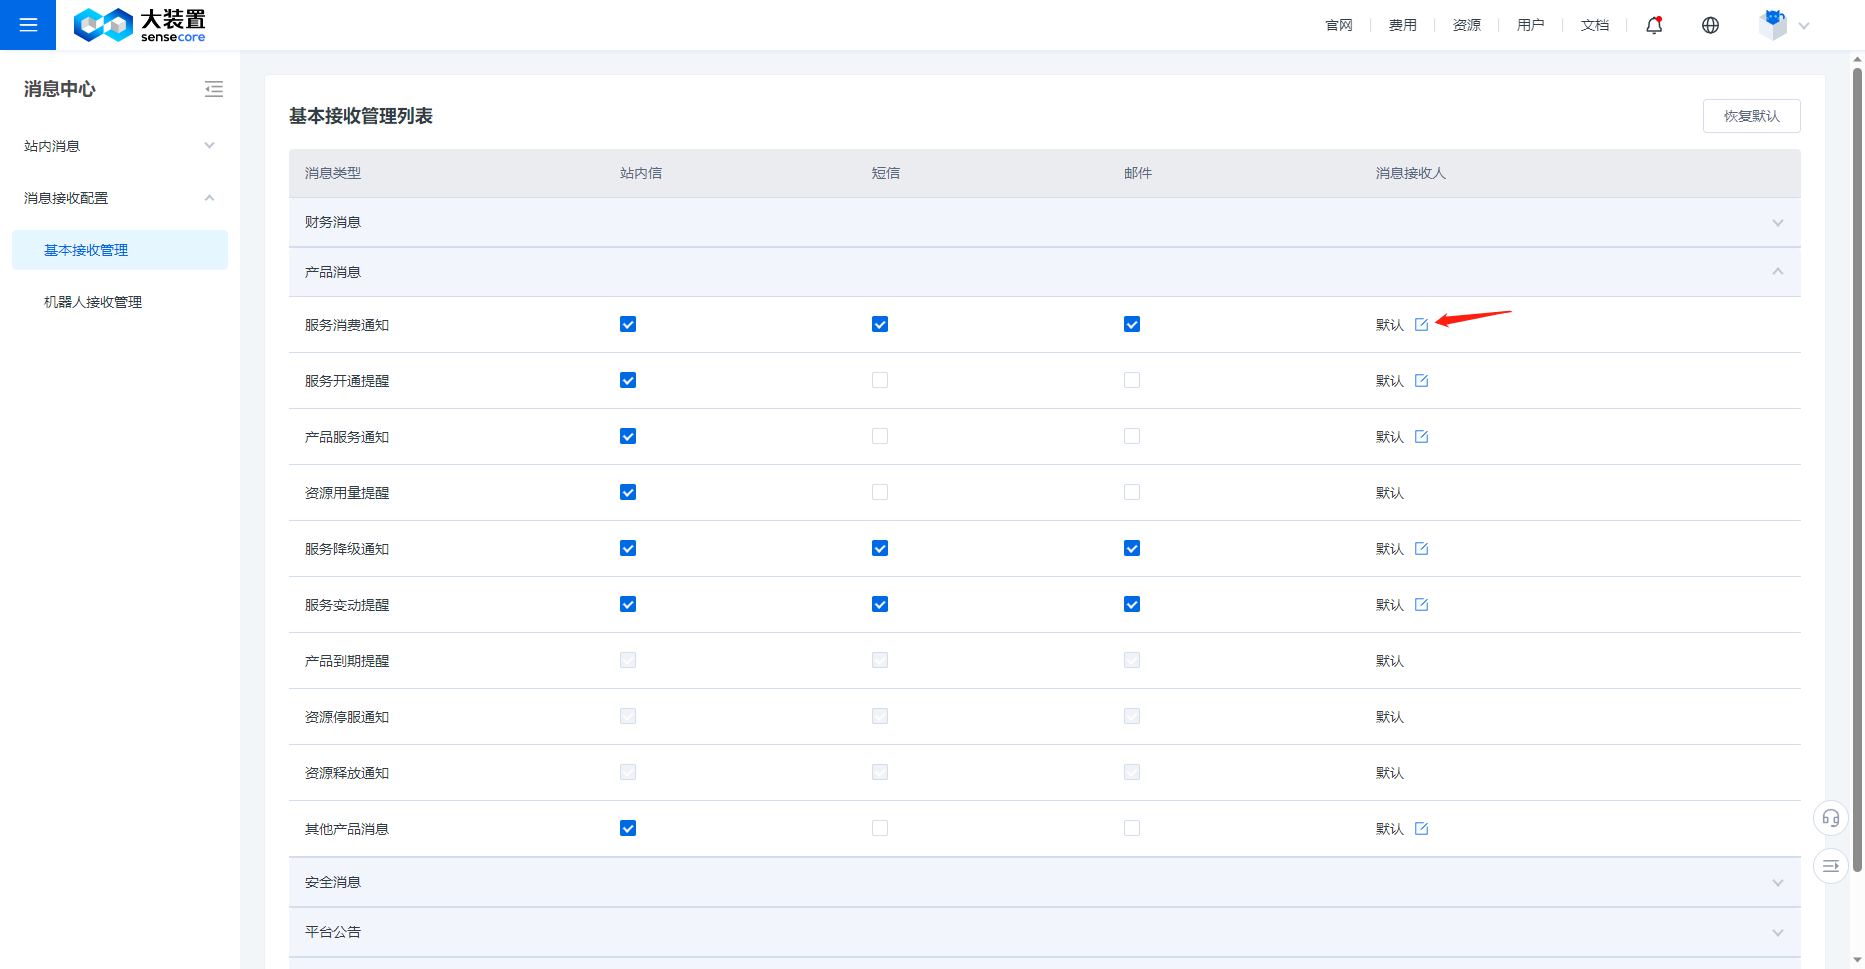Open the notification bell

pos(1654,25)
